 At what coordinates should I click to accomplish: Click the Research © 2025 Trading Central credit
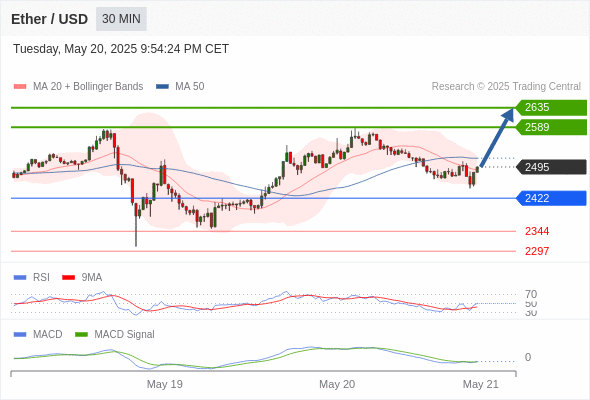coord(506,87)
